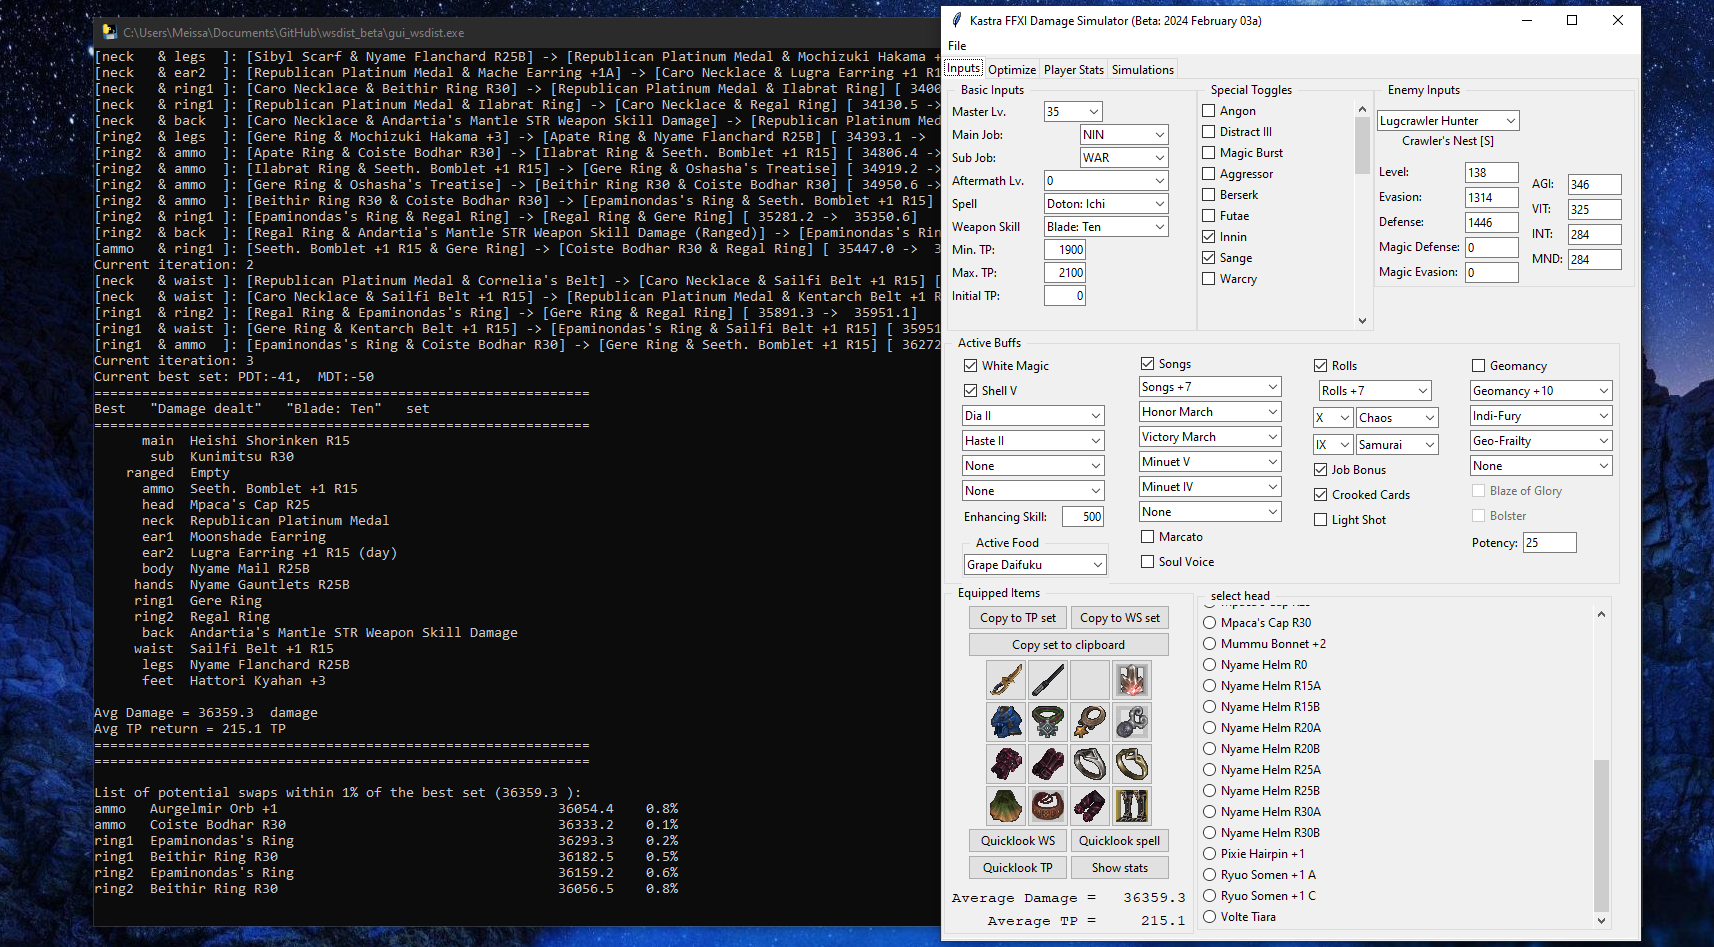Toggle the Berserk checkbox
This screenshot has width=1714, height=947.
click(x=1209, y=195)
